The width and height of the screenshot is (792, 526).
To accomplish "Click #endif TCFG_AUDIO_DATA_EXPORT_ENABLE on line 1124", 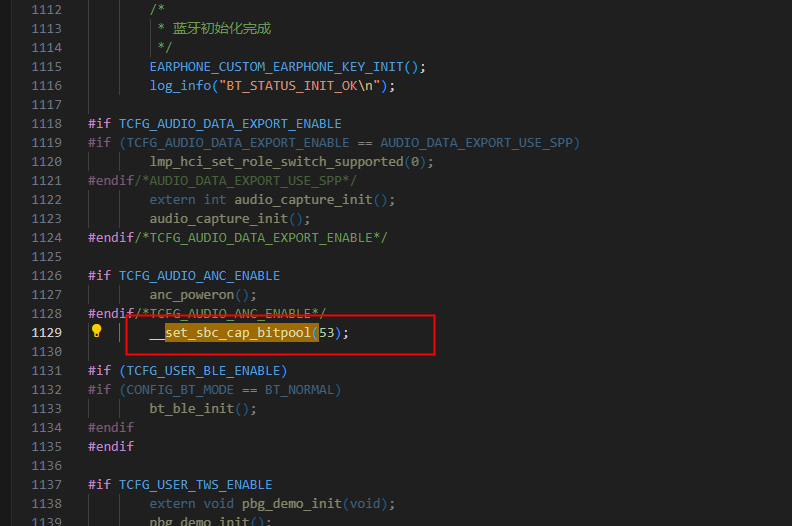I will click(237, 237).
